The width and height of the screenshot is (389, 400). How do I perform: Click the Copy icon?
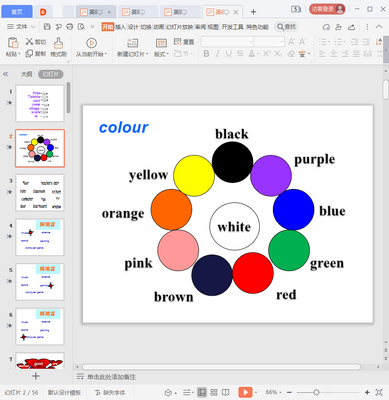tap(29, 53)
